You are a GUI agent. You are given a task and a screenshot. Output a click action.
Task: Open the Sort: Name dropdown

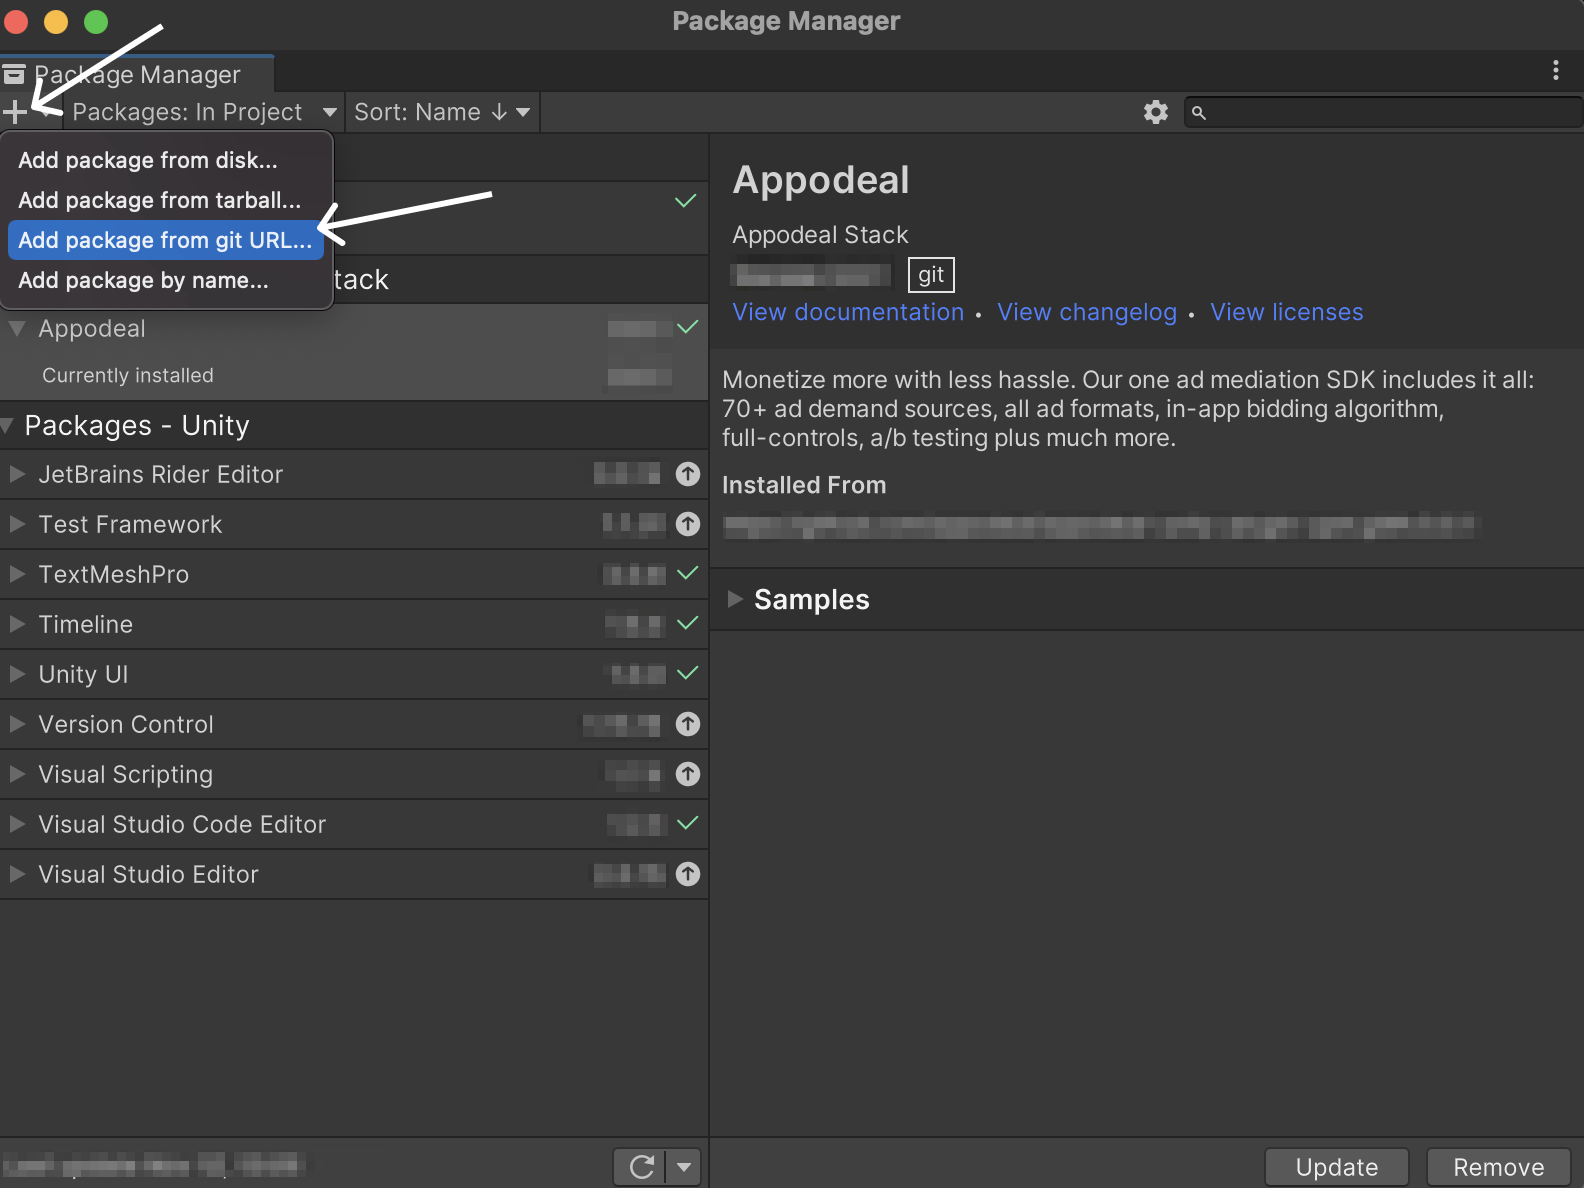click(x=441, y=112)
